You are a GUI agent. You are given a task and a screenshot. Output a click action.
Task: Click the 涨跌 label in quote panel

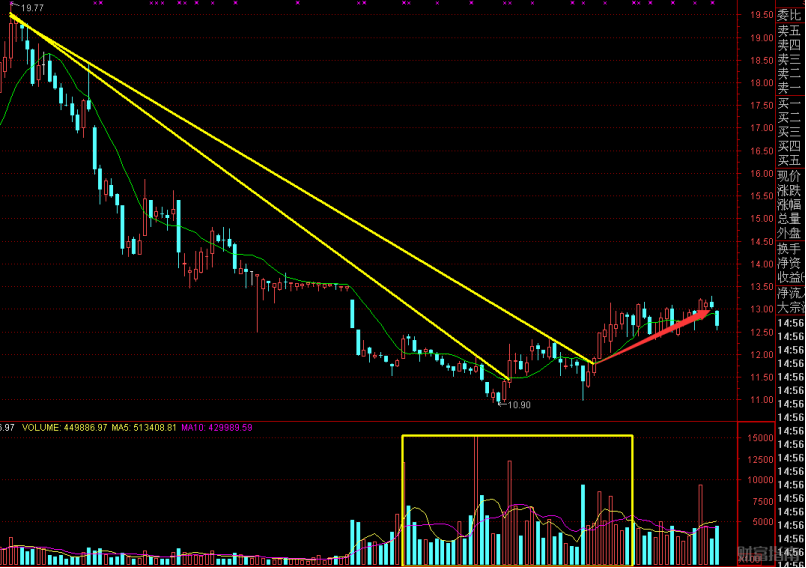789,191
